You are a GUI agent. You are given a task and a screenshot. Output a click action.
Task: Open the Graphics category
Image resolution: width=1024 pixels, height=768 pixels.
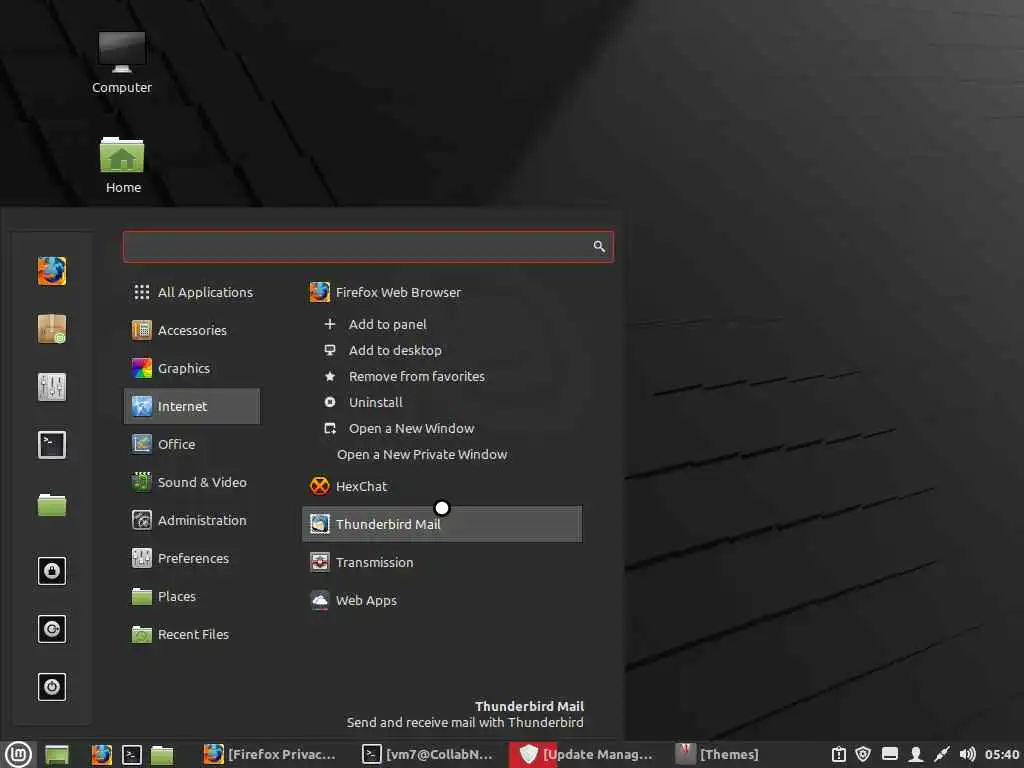click(192, 368)
